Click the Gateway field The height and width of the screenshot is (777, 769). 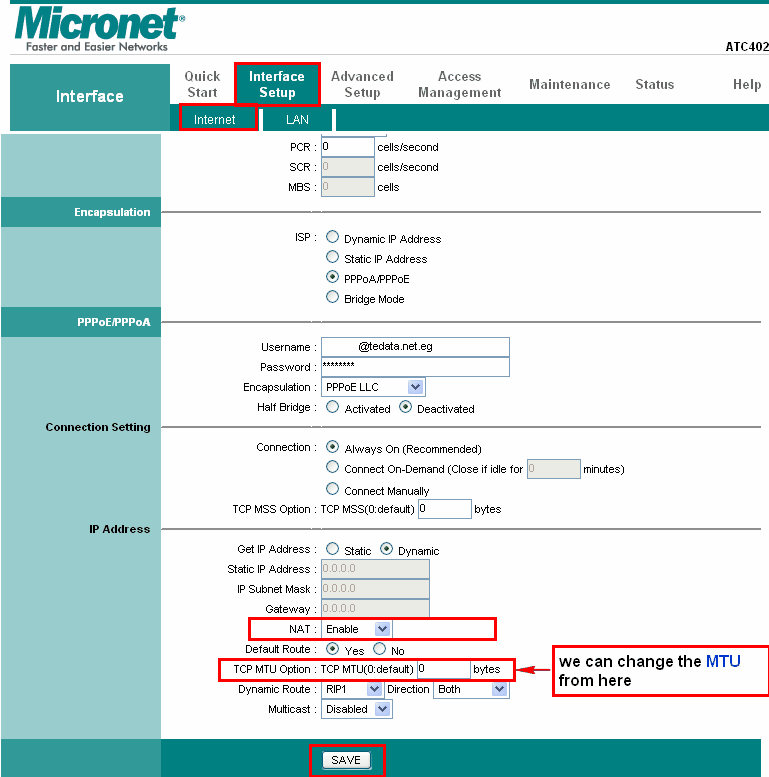click(375, 609)
